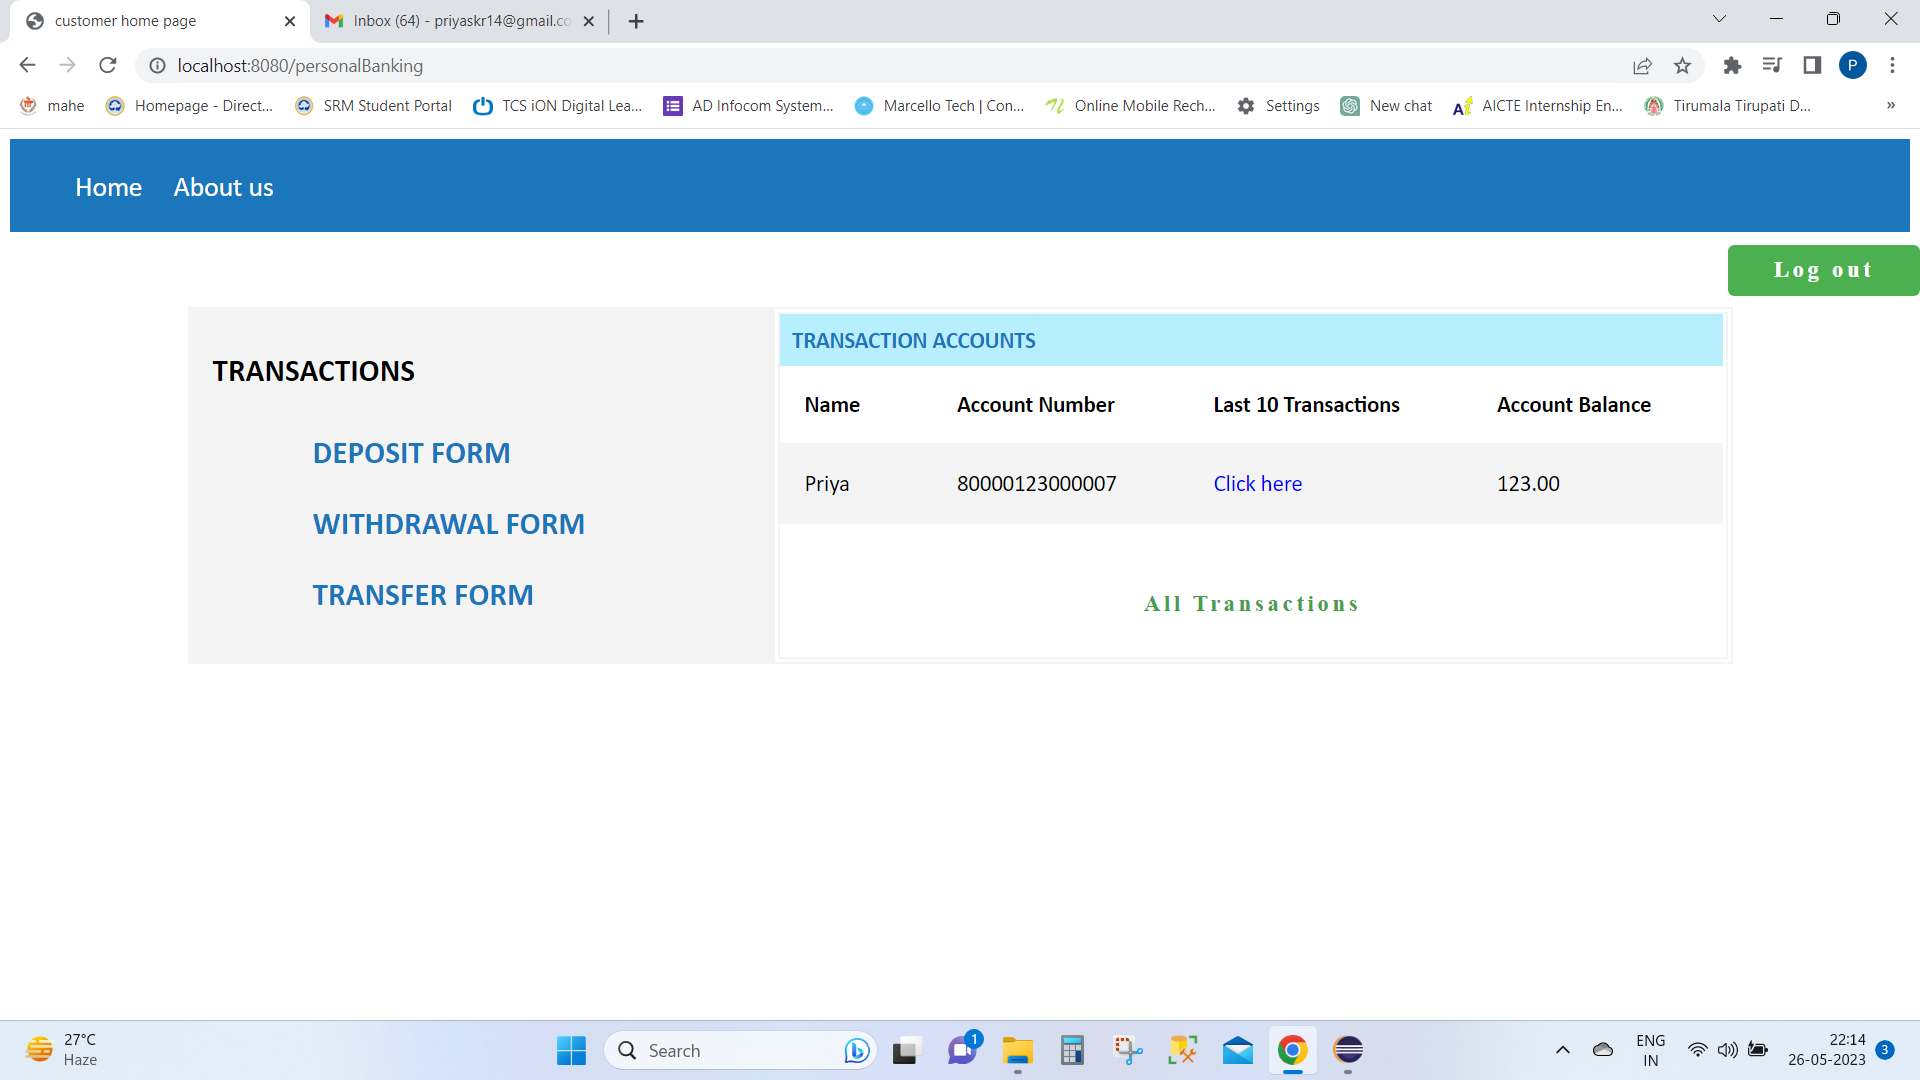
Task: Bookmark this page with the star icon
Action: (1683, 66)
